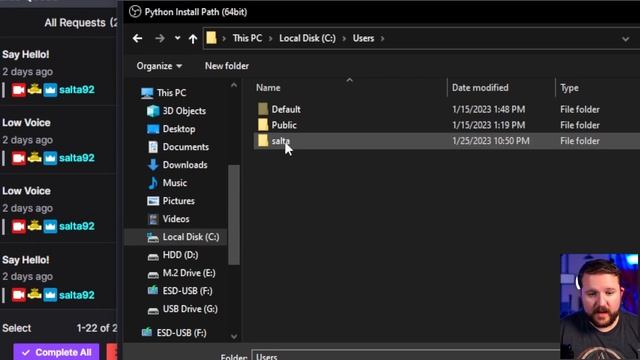This screenshot has height=360, width=640.
Task: Click the Music note icon
Action: click(153, 183)
